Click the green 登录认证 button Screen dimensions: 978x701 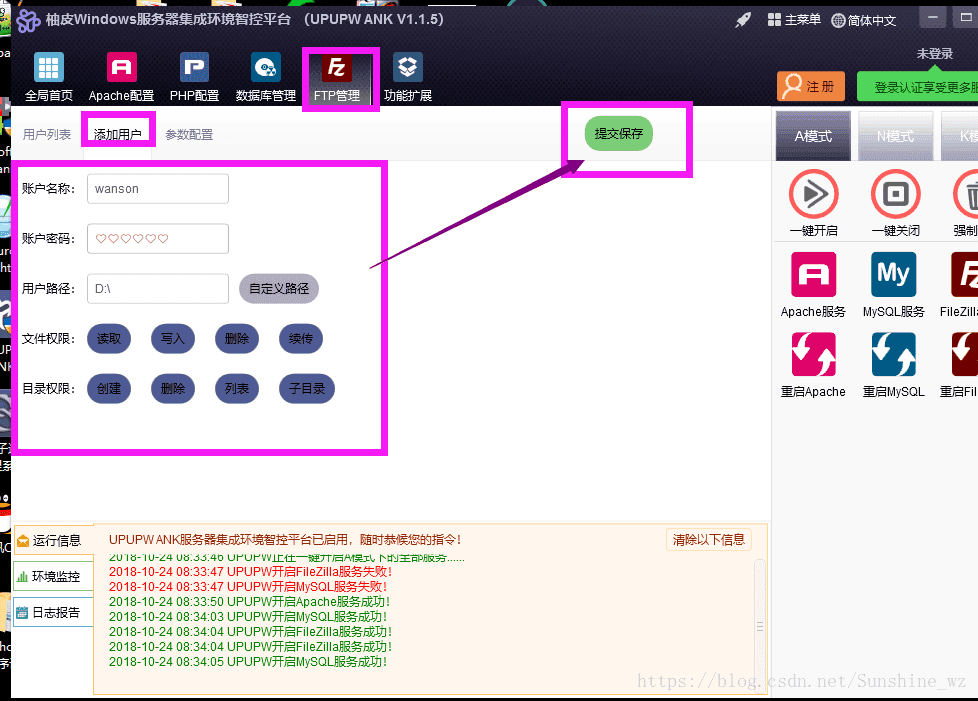coord(917,87)
